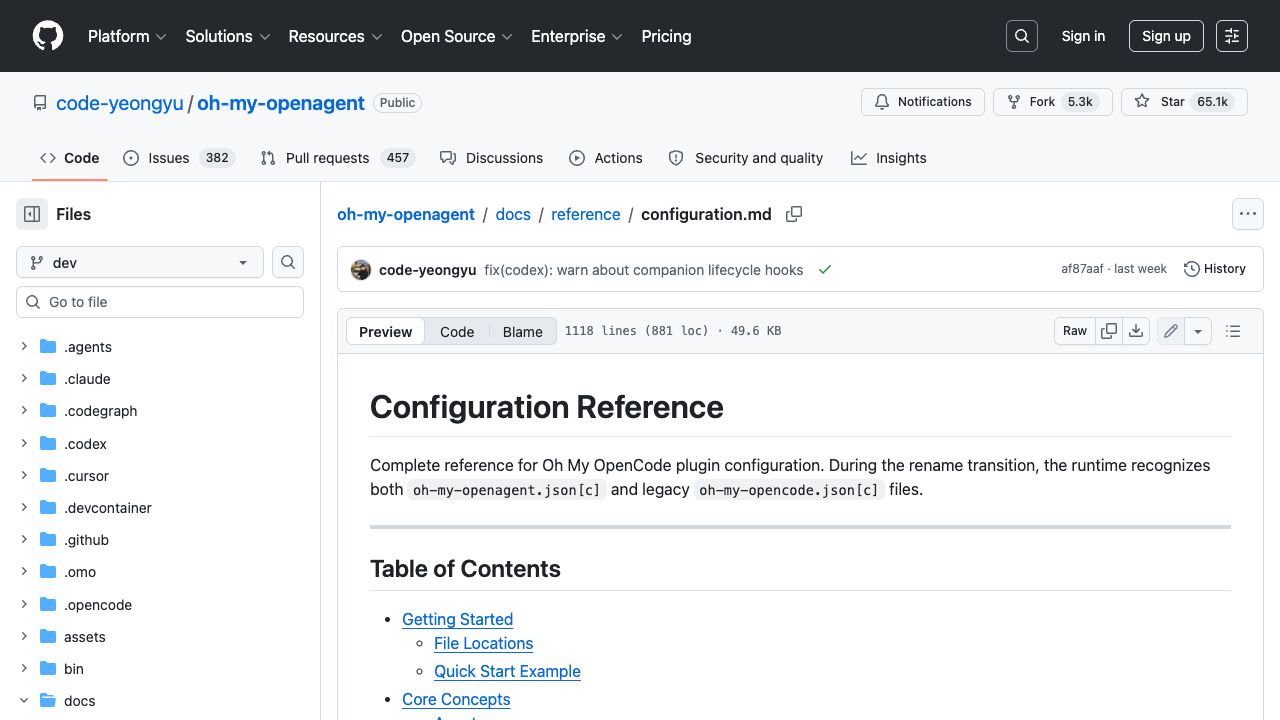Screen dimensions: 1280x720
Task: Switch file view to Blame
Action: coord(522,332)
